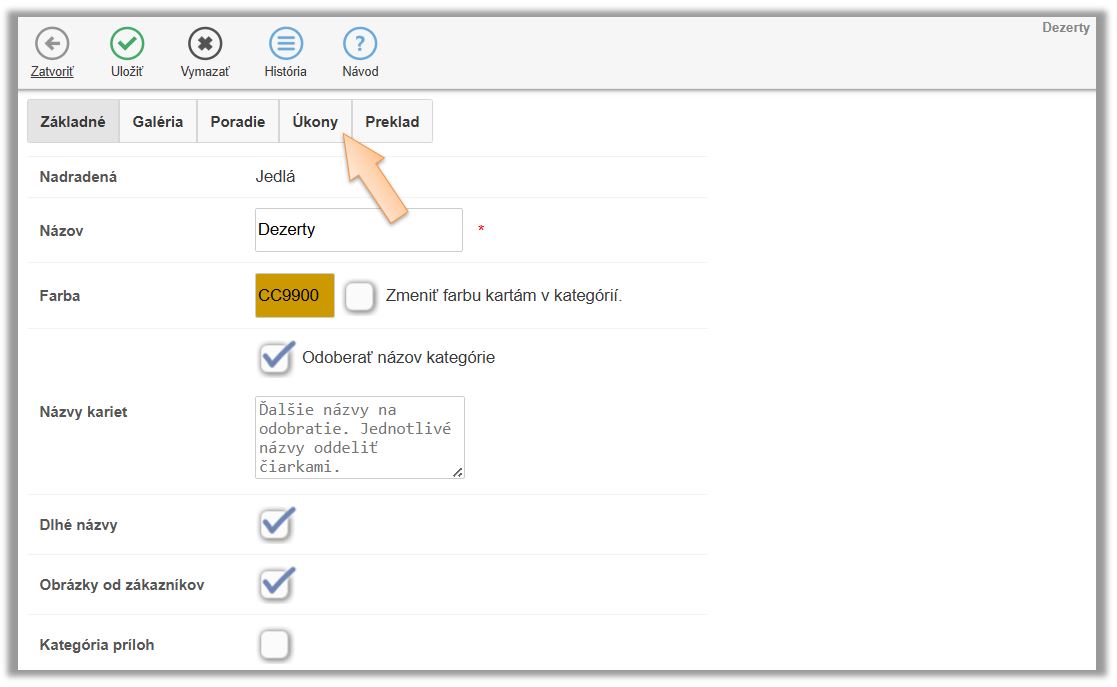1117x687 pixels.
Task: Open the Poradie tab
Action: (x=238, y=122)
